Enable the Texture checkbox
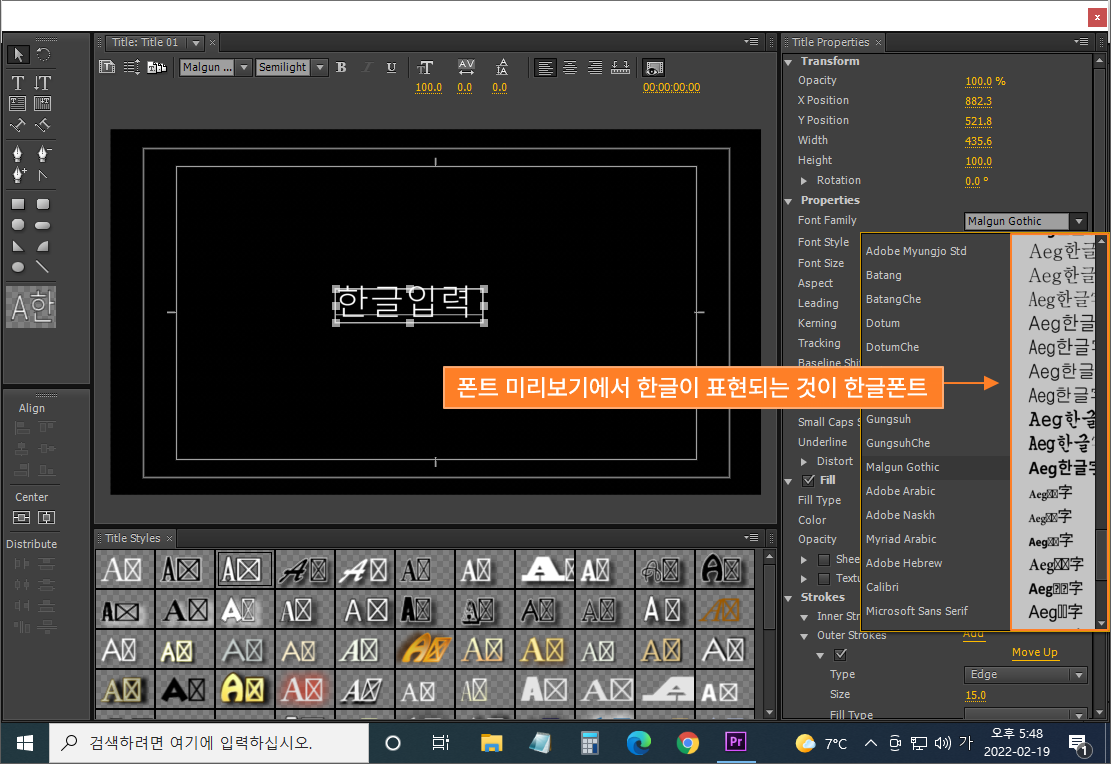 (824, 578)
